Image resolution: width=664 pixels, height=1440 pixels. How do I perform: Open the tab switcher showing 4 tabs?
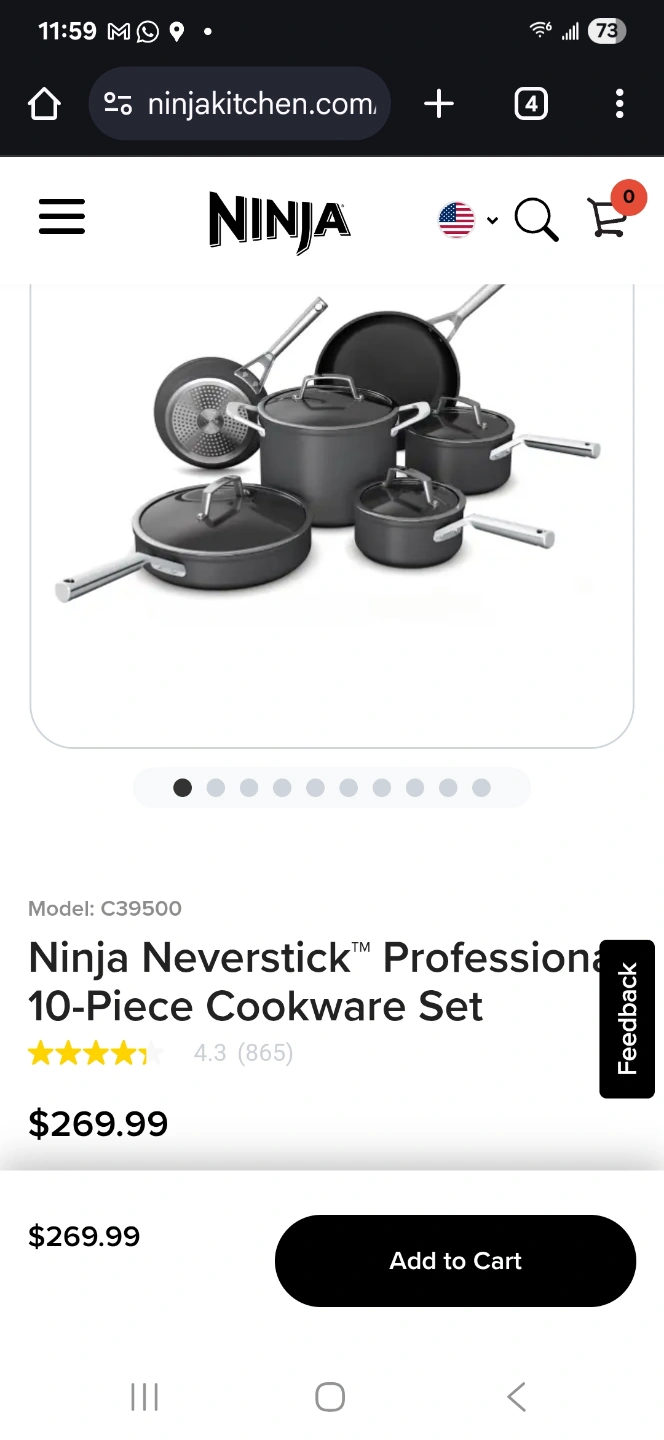531,104
